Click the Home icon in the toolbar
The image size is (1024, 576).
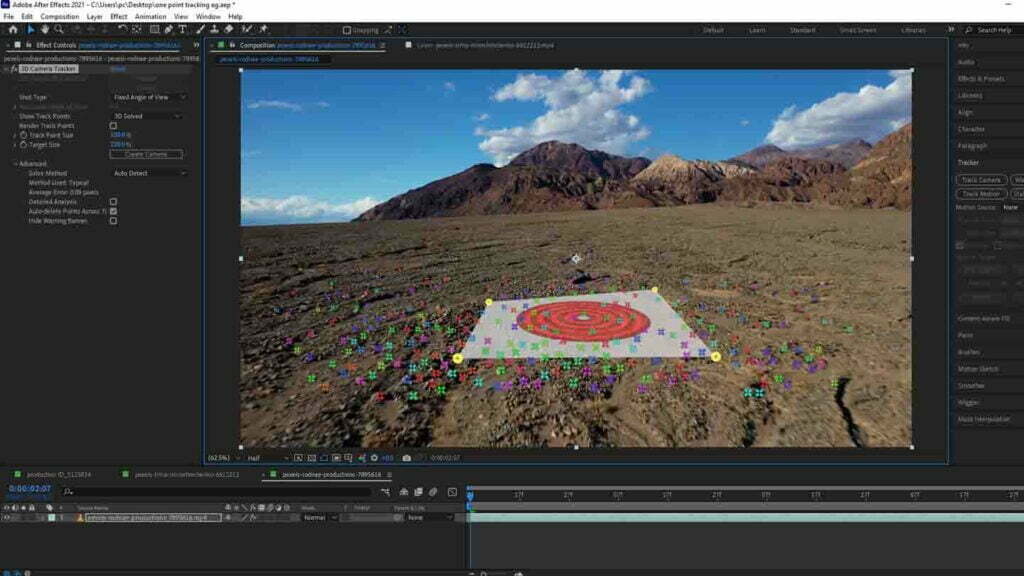pyautogui.click(x=12, y=30)
